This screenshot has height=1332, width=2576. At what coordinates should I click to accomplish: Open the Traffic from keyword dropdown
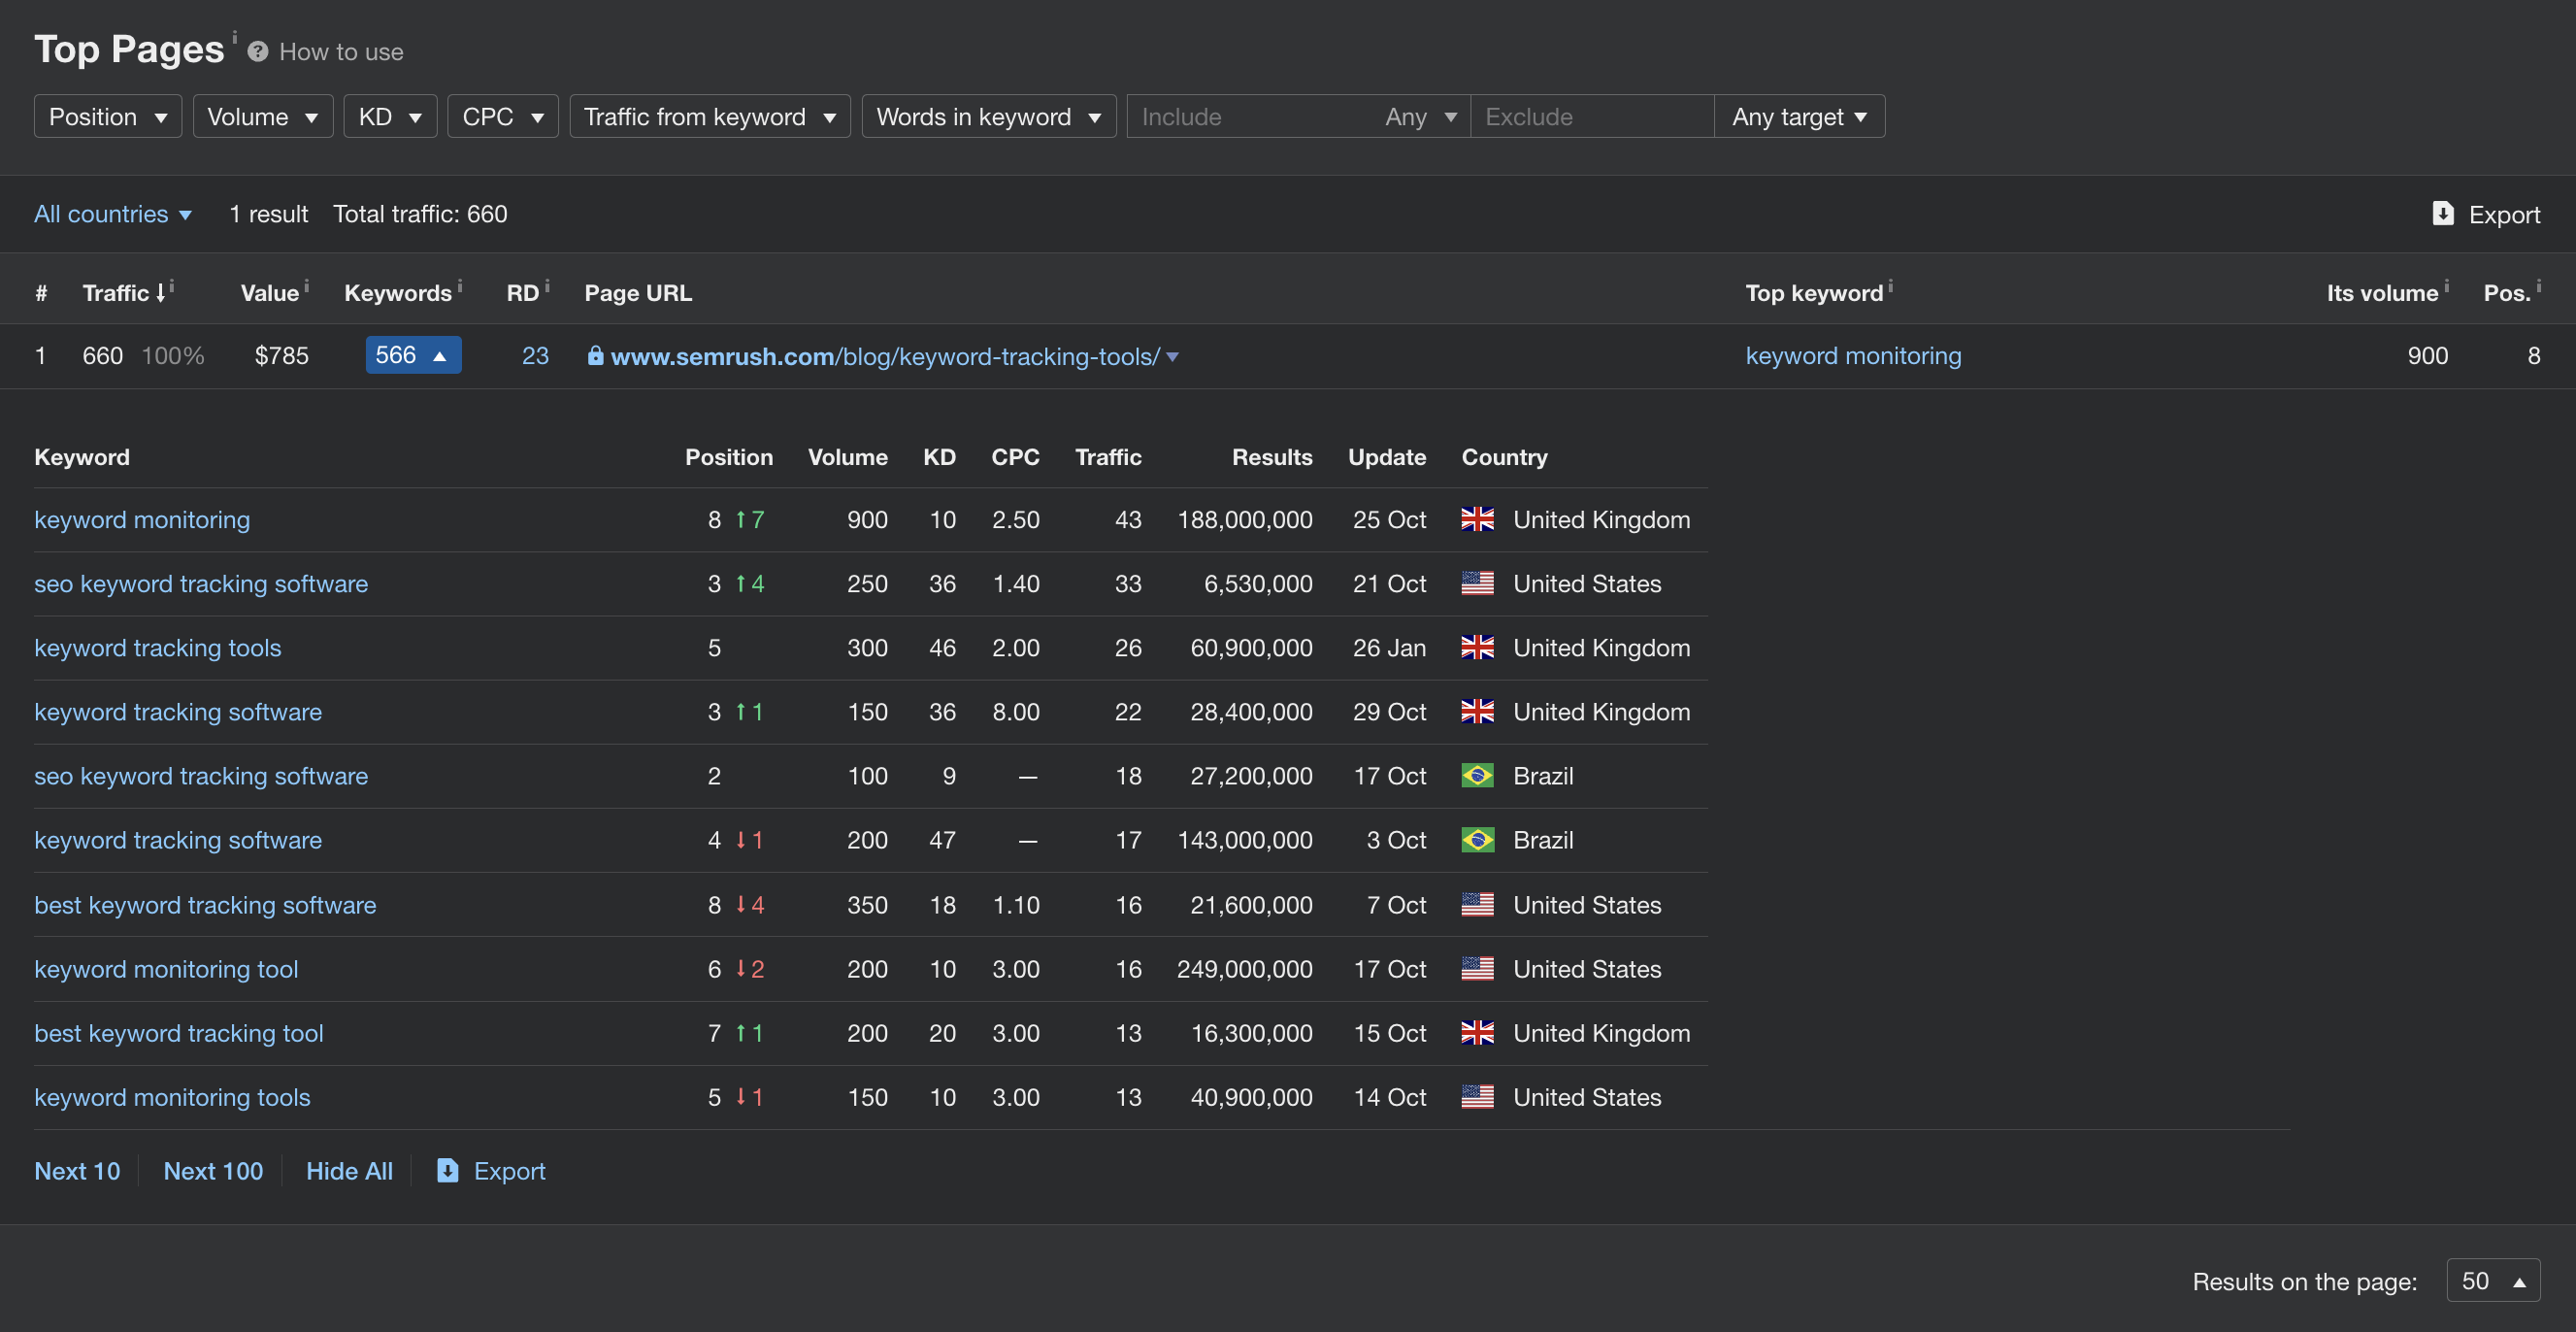pyautogui.click(x=710, y=116)
